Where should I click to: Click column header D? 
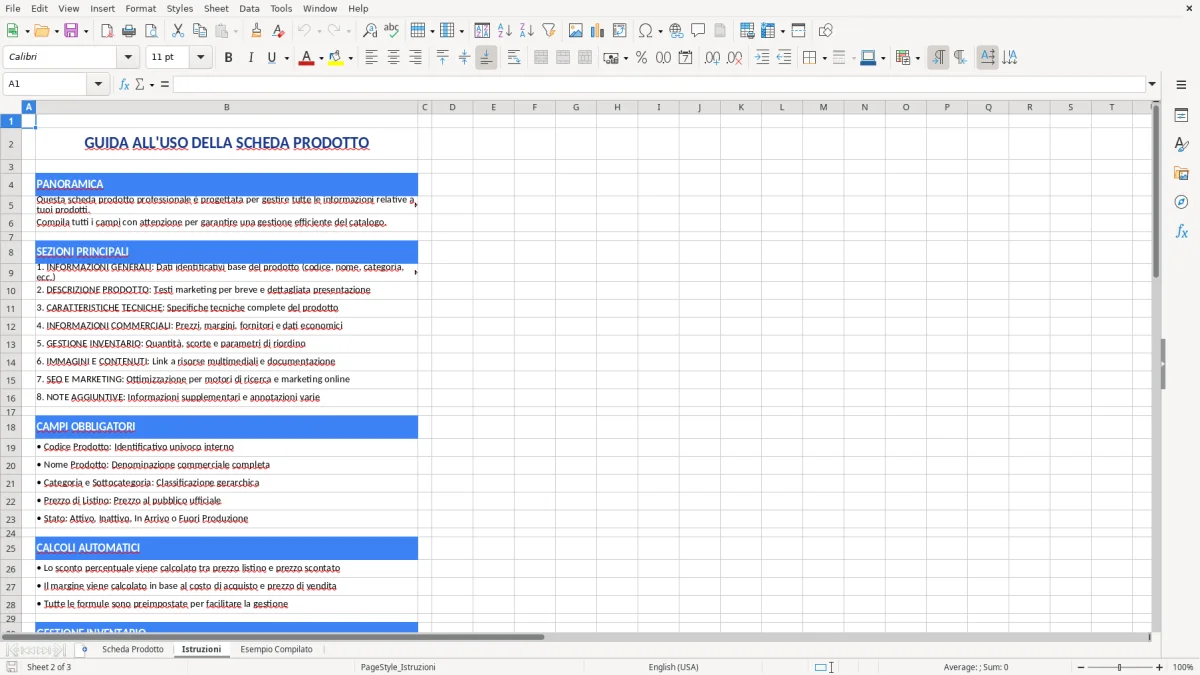coord(452,107)
